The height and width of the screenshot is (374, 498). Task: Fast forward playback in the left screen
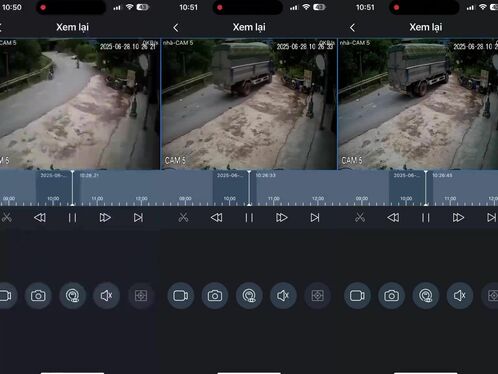(105, 218)
